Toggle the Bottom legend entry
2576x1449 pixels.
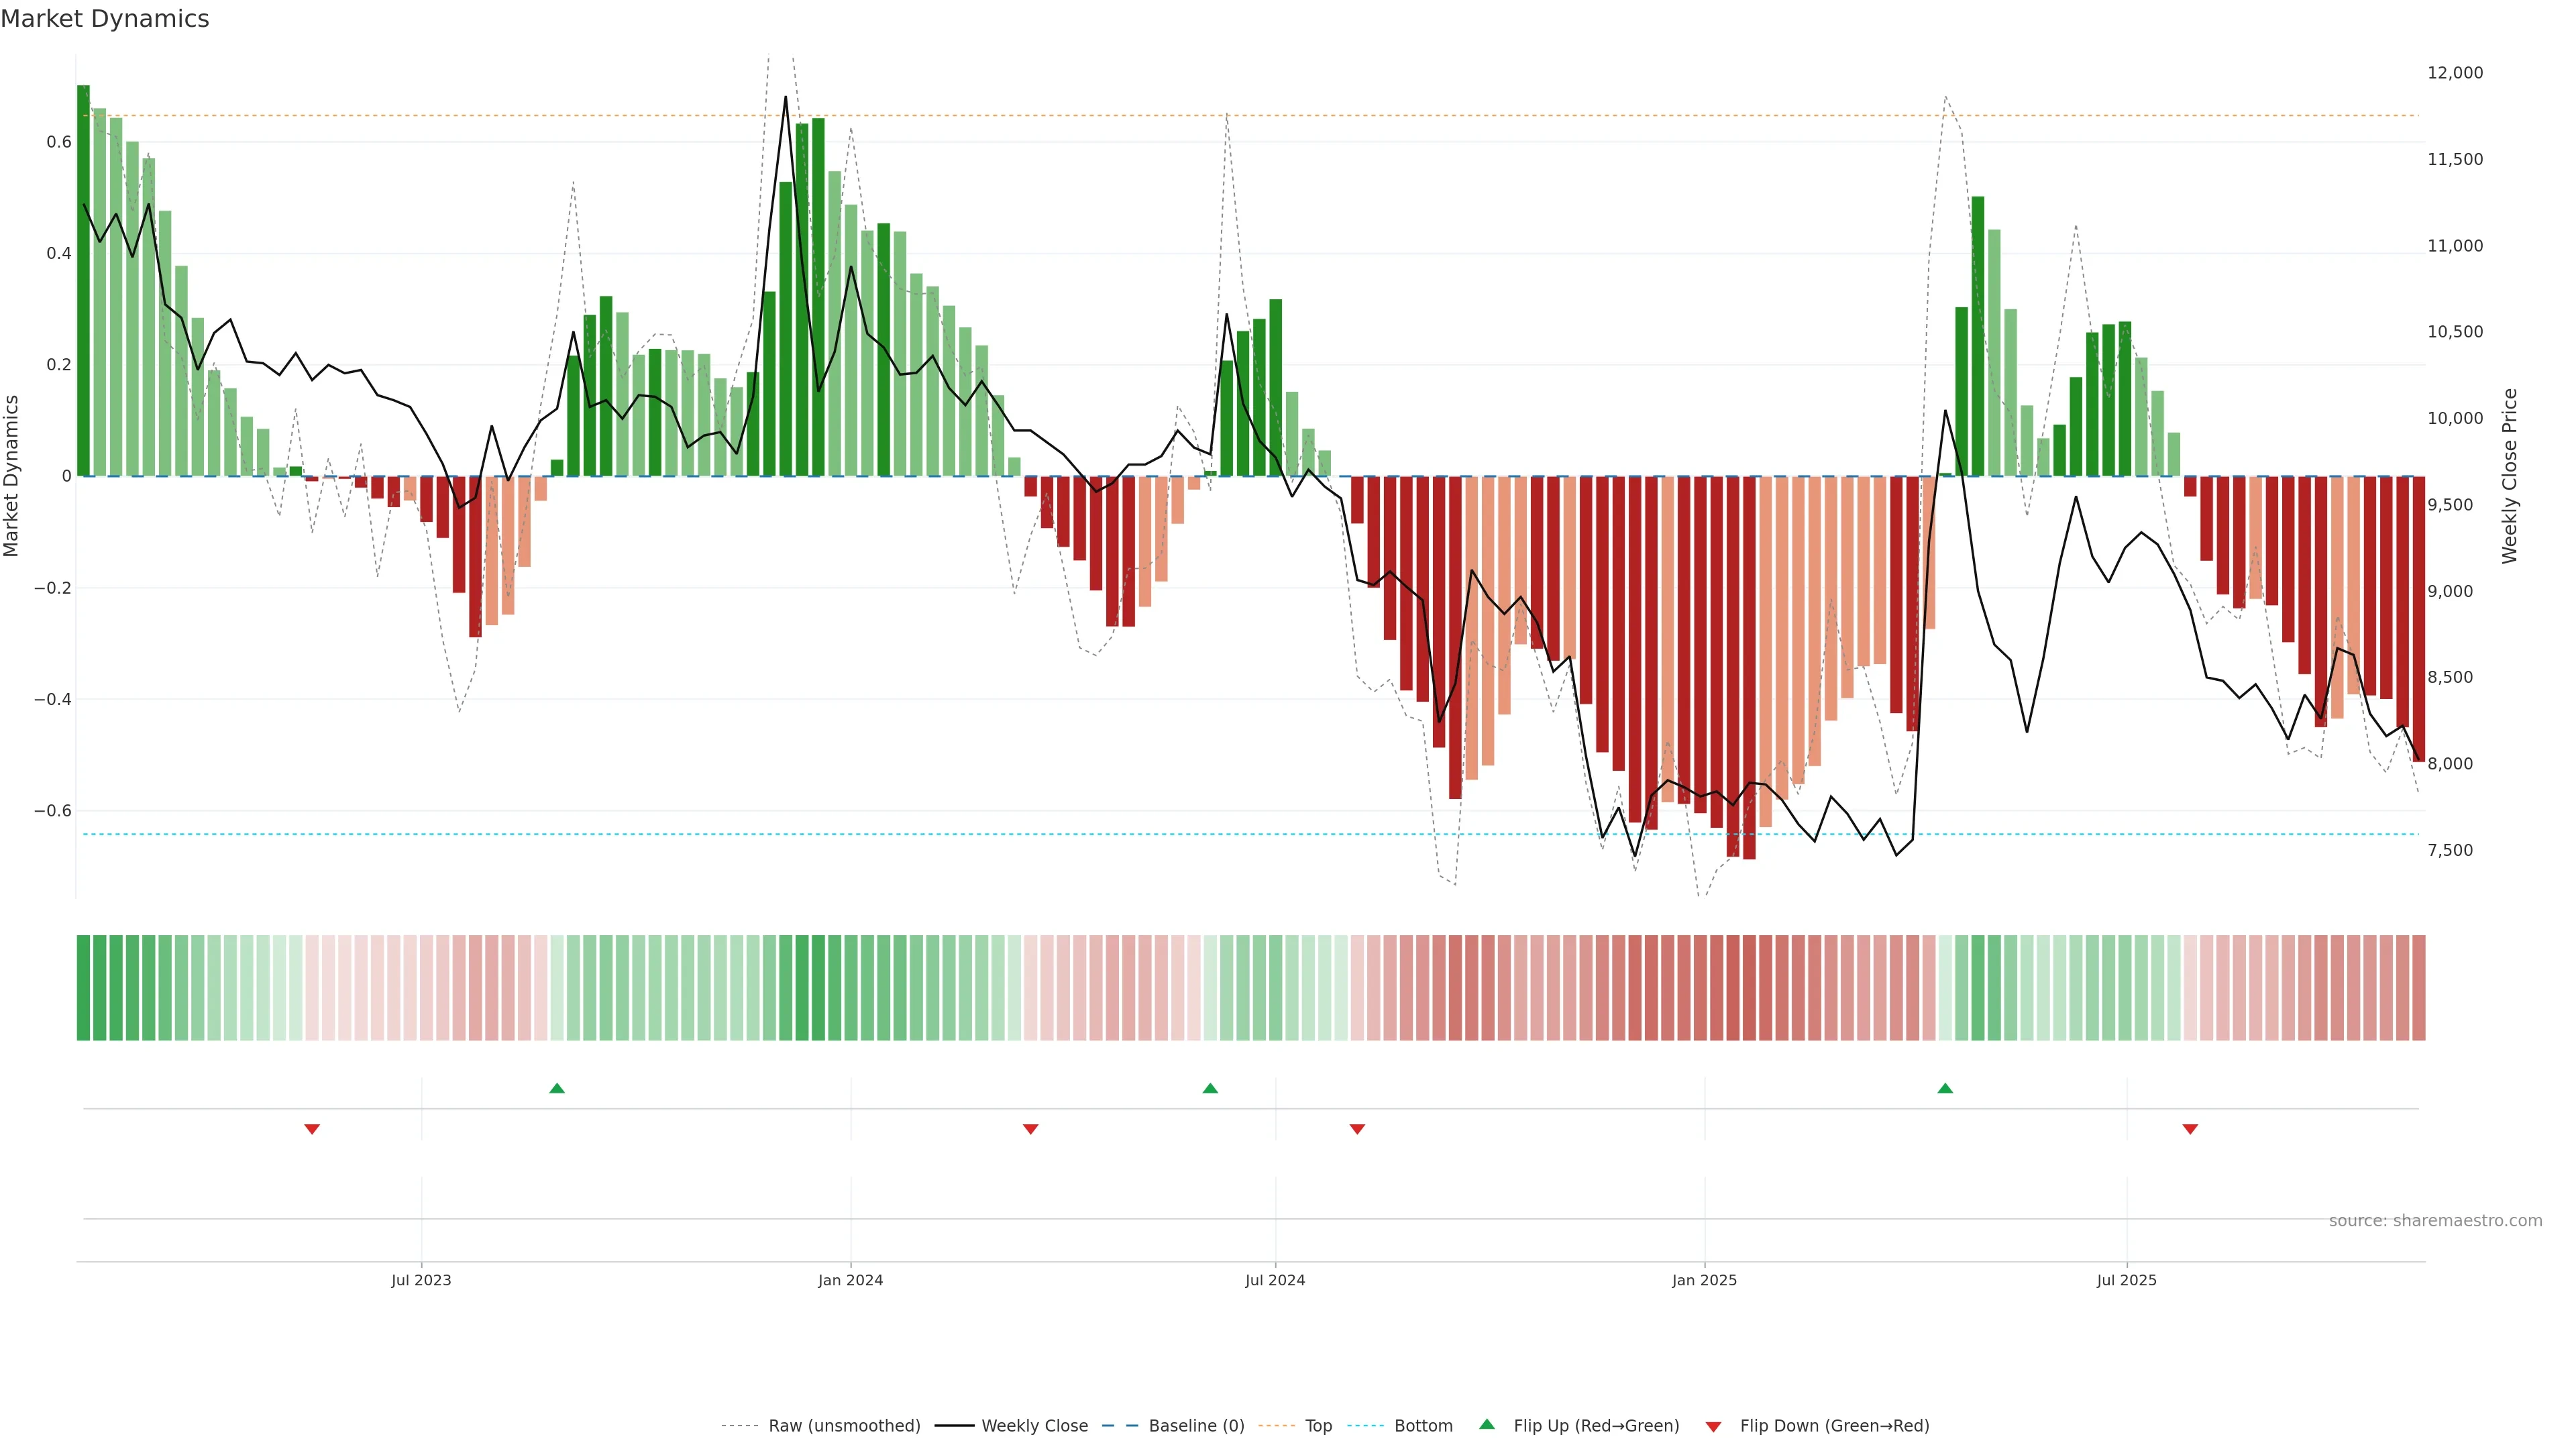coord(1423,1426)
